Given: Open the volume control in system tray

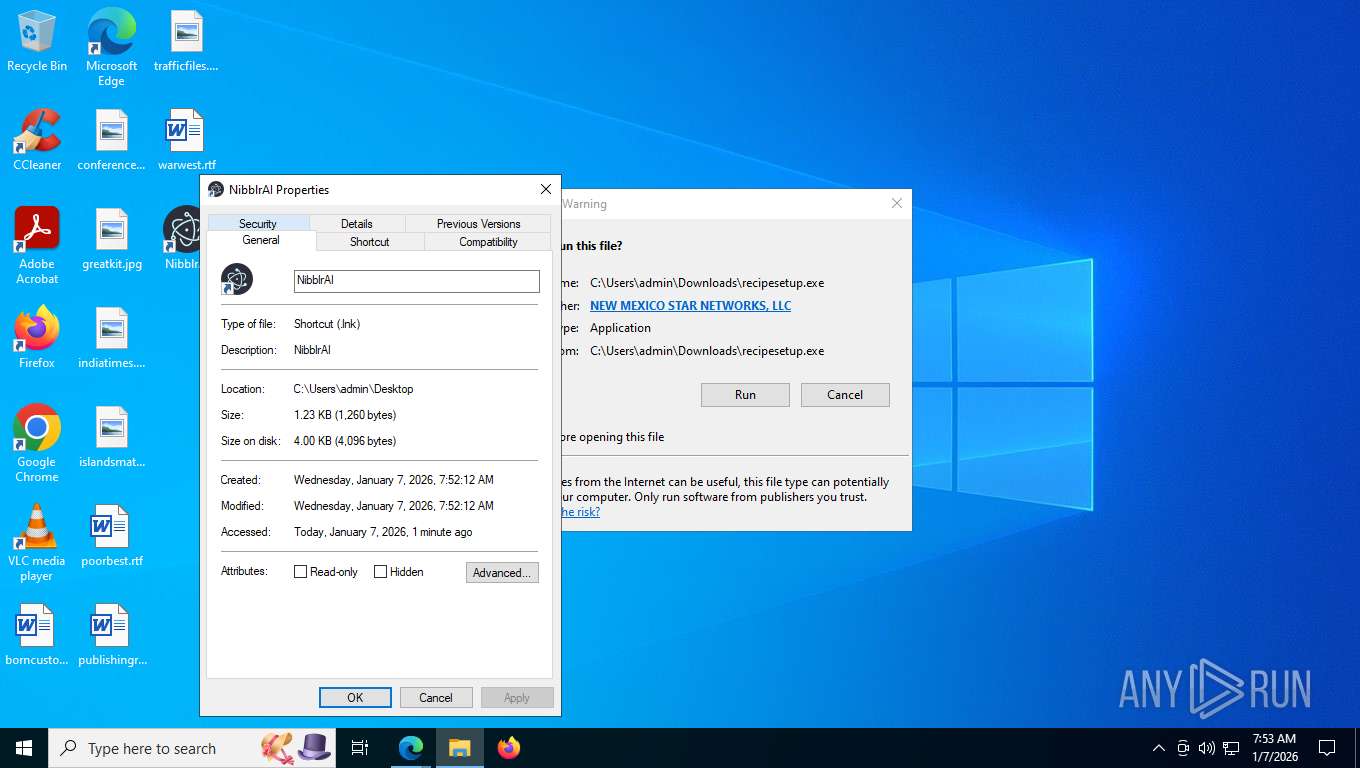Looking at the screenshot, I should coord(1207,748).
